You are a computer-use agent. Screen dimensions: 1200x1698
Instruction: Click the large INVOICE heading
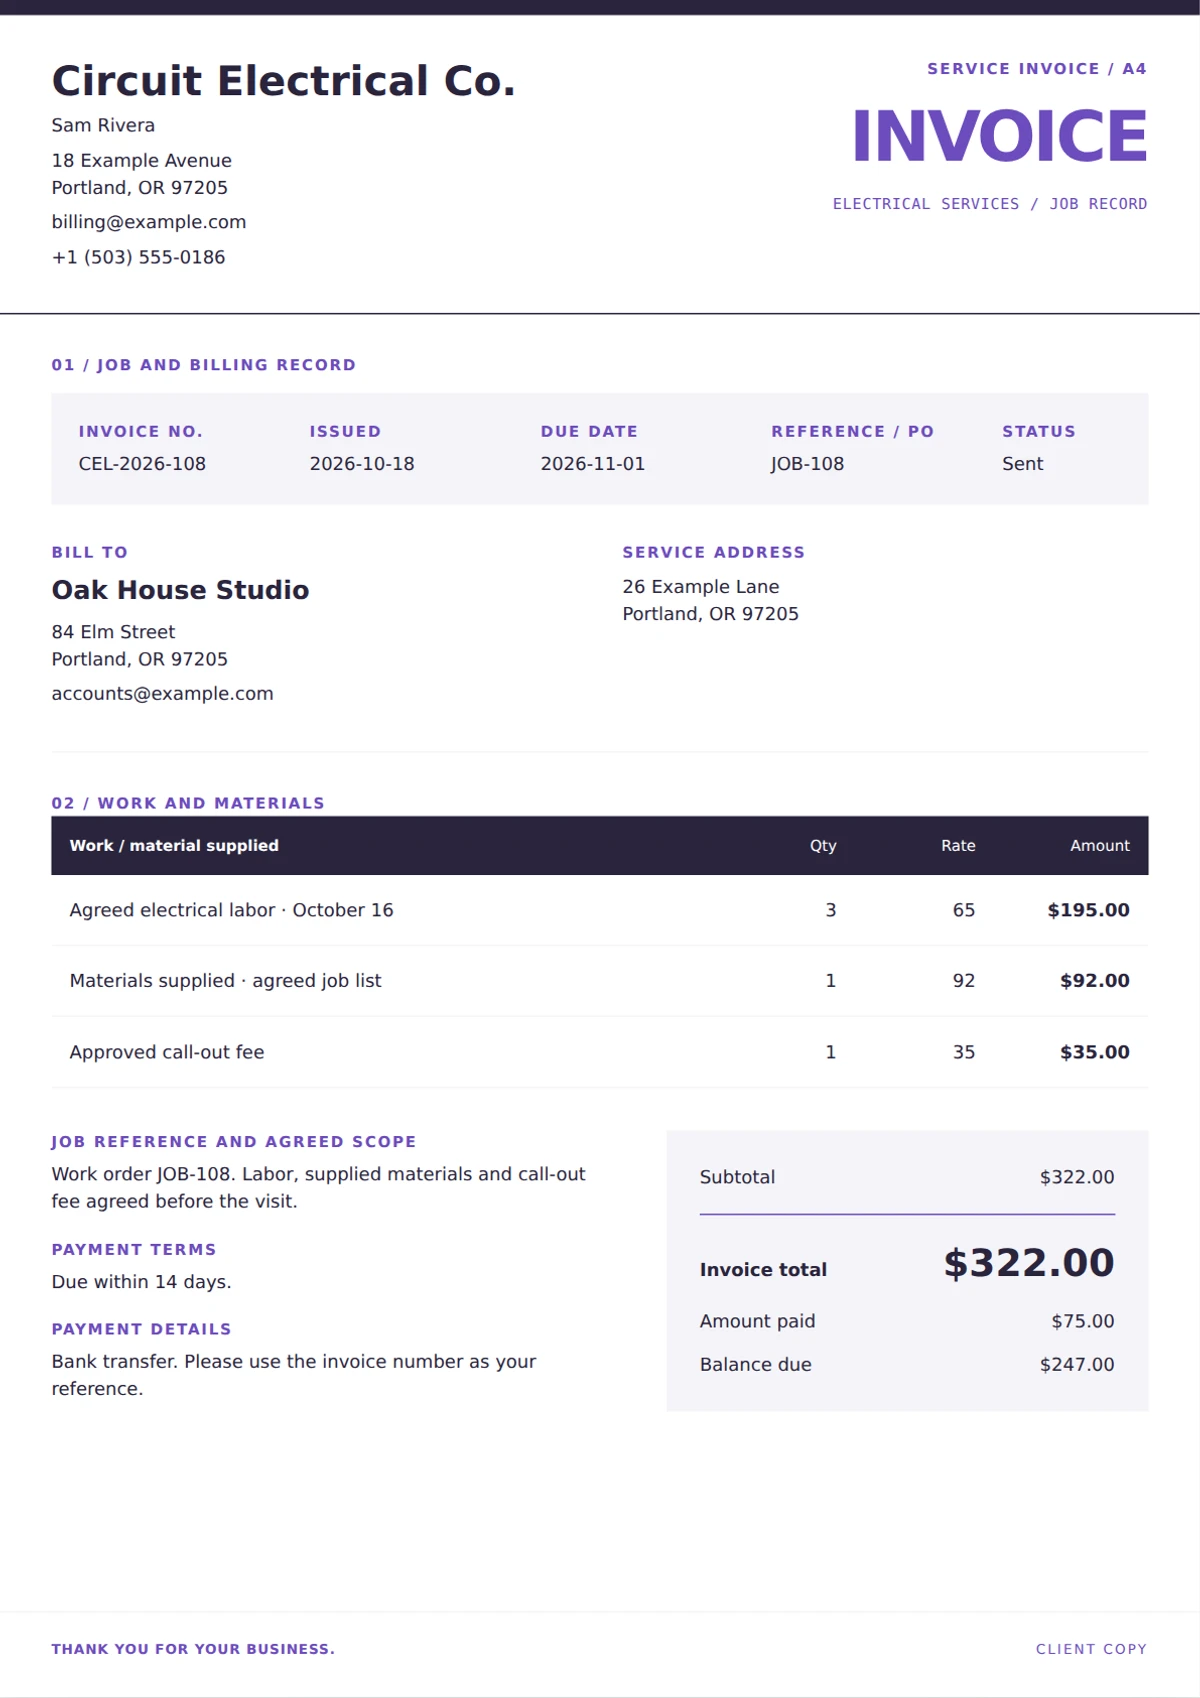[999, 135]
